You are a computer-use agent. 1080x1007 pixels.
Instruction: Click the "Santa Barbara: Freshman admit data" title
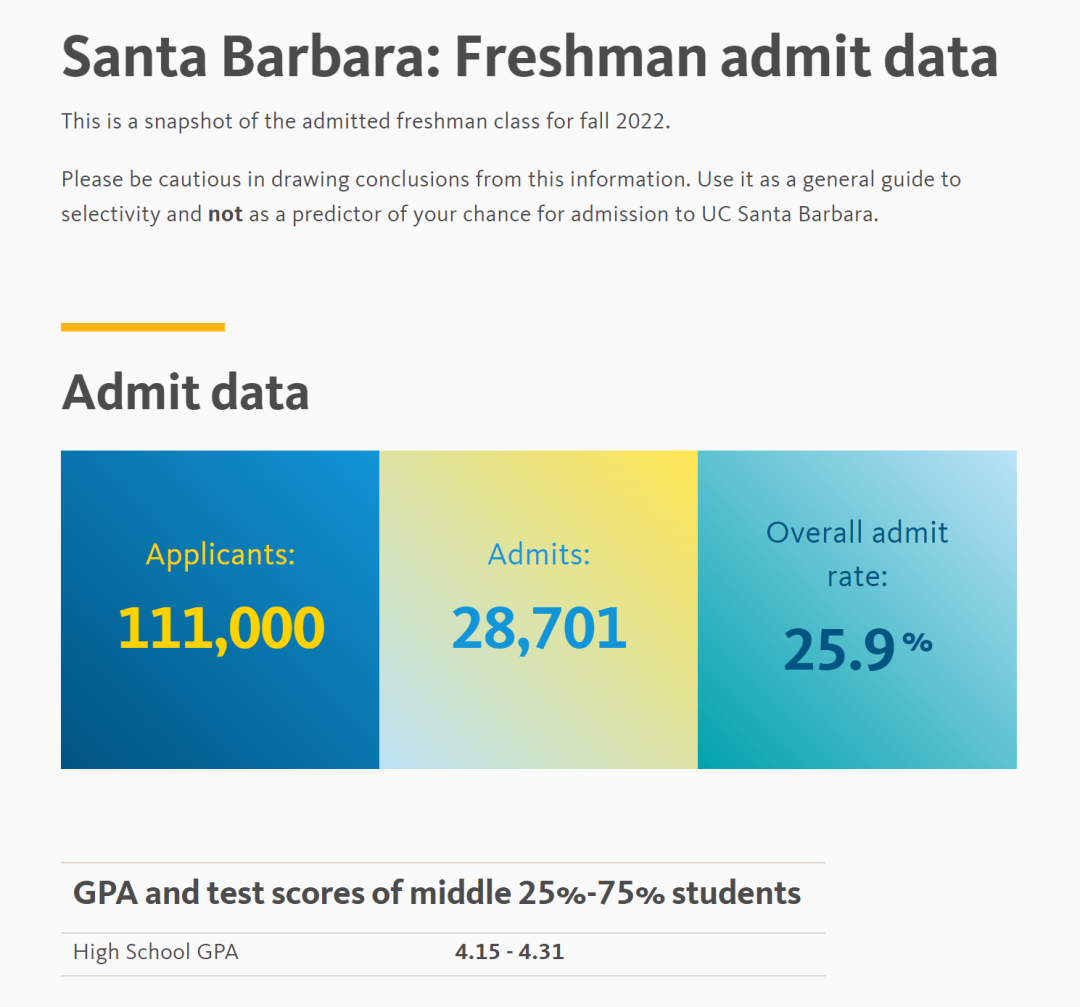point(529,57)
